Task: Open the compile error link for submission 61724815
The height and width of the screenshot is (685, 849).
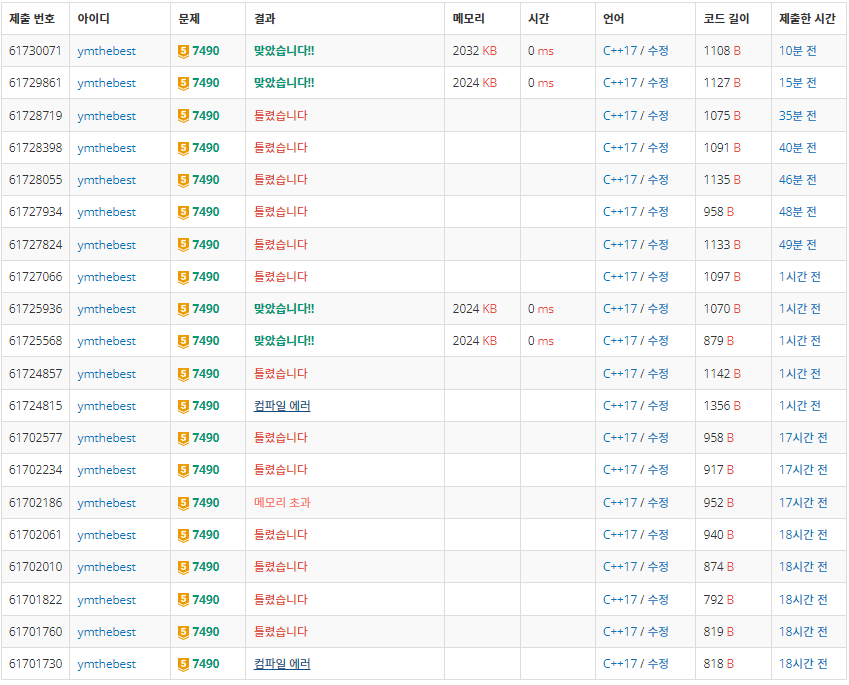Action: tap(282, 406)
